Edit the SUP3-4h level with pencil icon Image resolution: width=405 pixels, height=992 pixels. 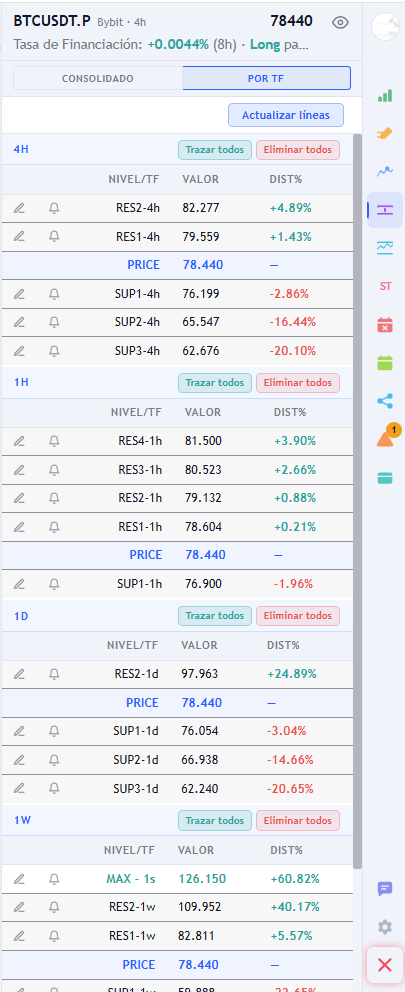[20, 350]
